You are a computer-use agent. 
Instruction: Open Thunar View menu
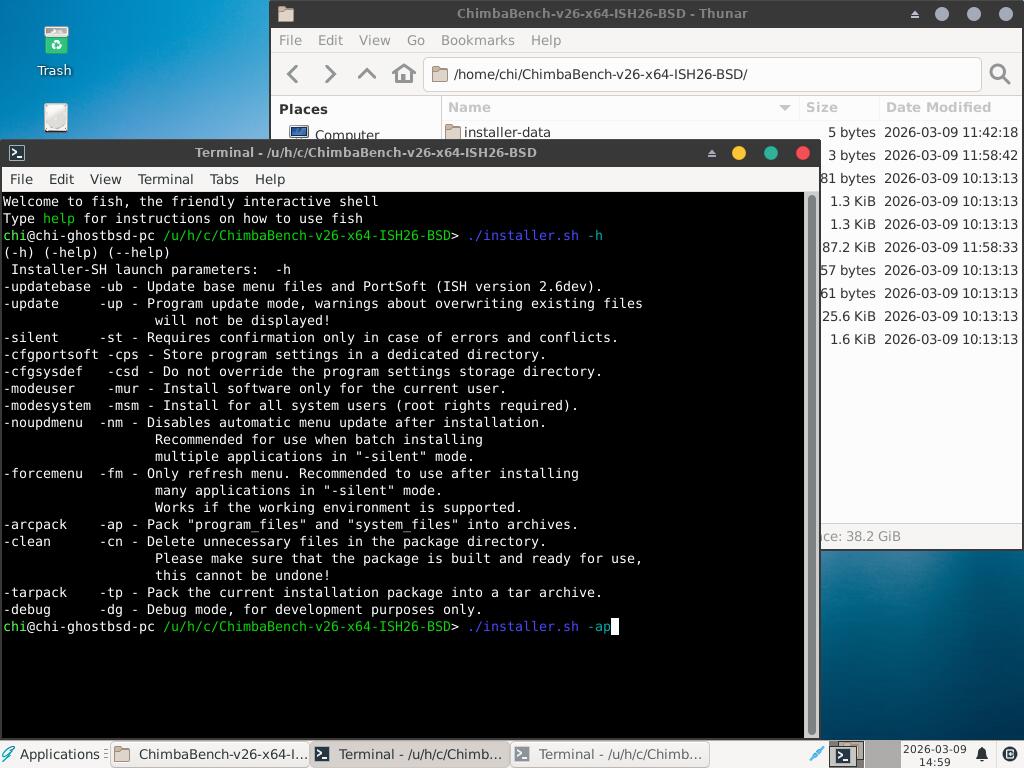[x=374, y=40]
